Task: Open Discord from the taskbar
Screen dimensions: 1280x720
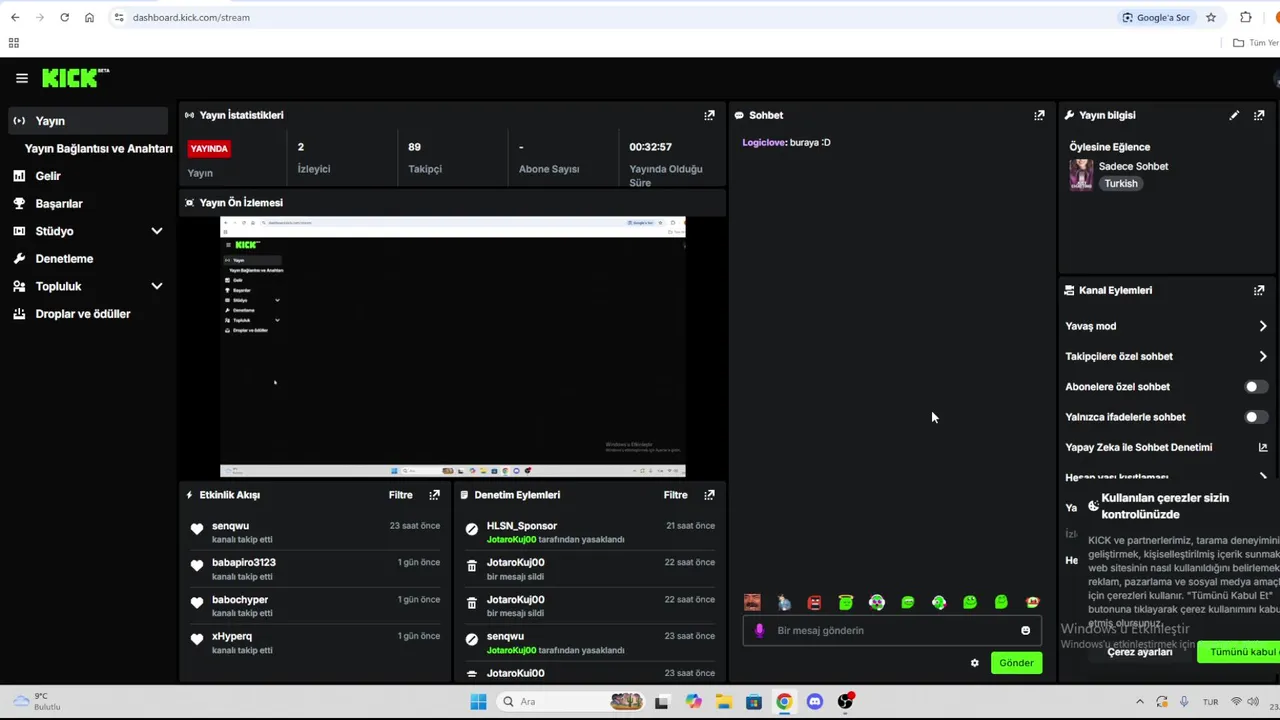Action: [x=814, y=702]
